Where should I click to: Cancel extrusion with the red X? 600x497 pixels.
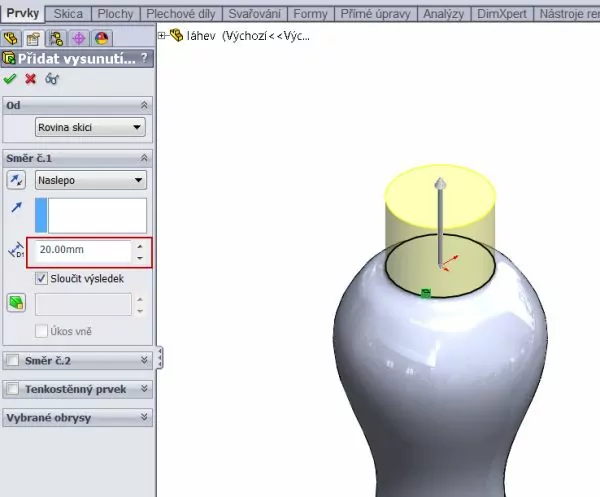click(x=30, y=78)
